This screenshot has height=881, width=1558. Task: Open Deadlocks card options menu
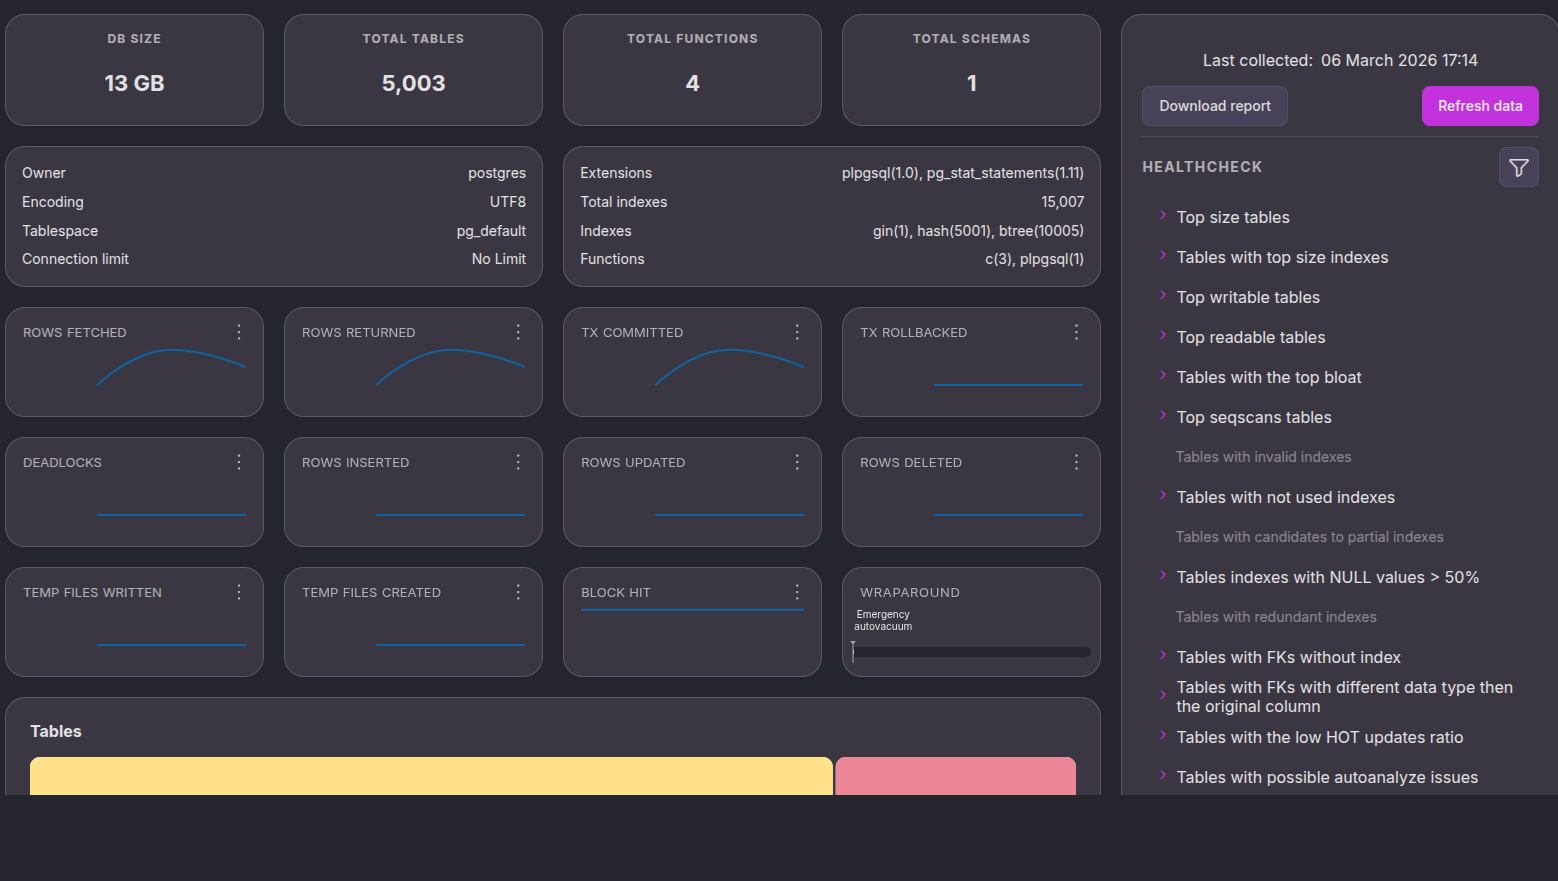click(239, 462)
